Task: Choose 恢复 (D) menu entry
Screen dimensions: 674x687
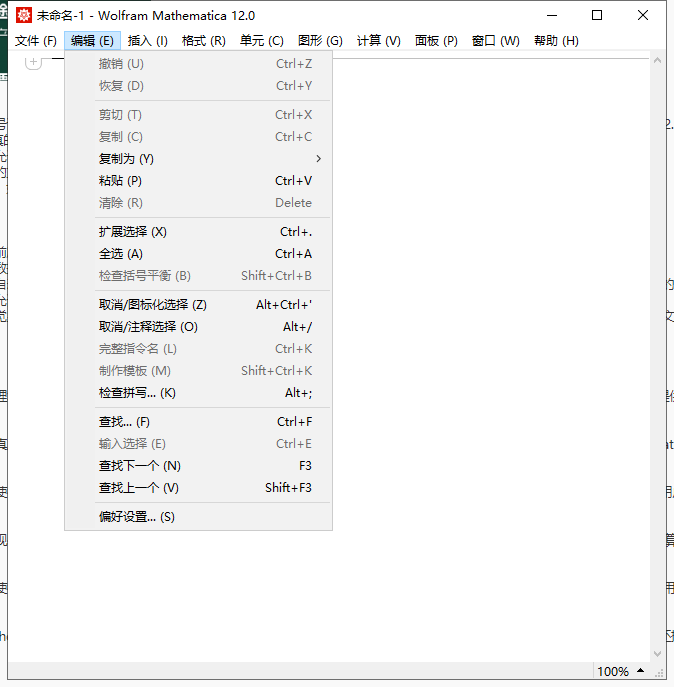Action: [x=199, y=86]
